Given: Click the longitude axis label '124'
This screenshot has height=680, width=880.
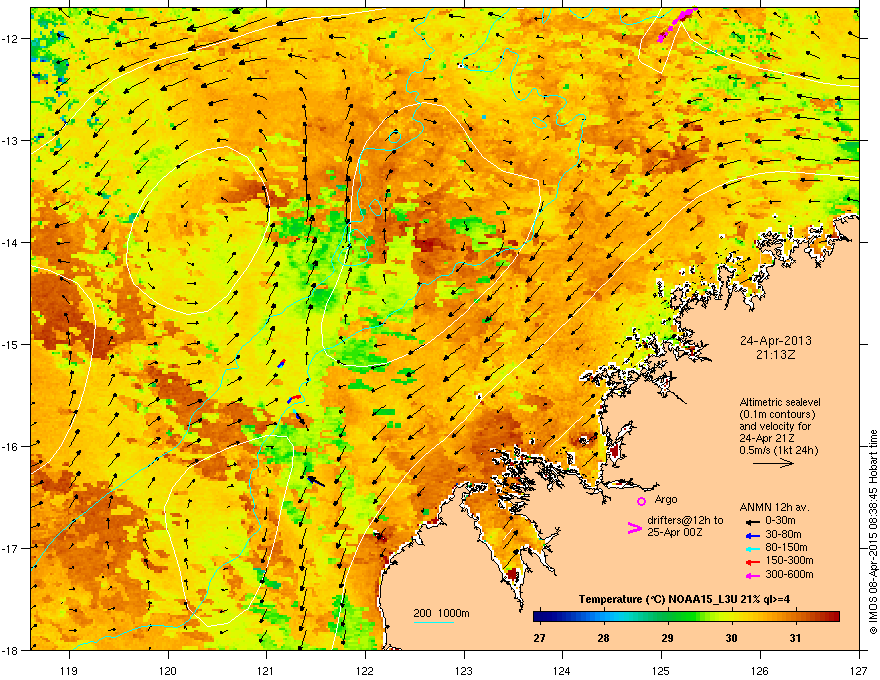Looking at the screenshot, I should (x=562, y=670).
